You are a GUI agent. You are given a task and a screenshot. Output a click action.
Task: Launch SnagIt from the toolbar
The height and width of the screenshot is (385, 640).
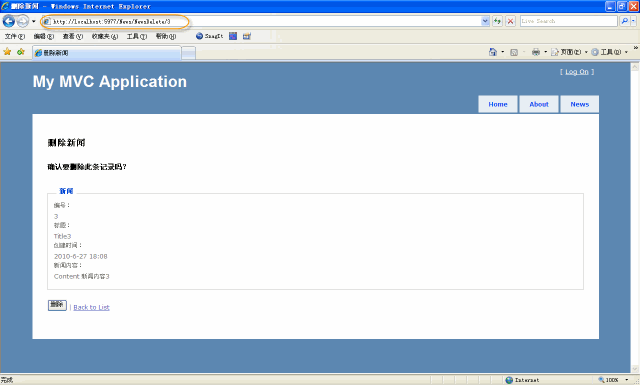209,36
